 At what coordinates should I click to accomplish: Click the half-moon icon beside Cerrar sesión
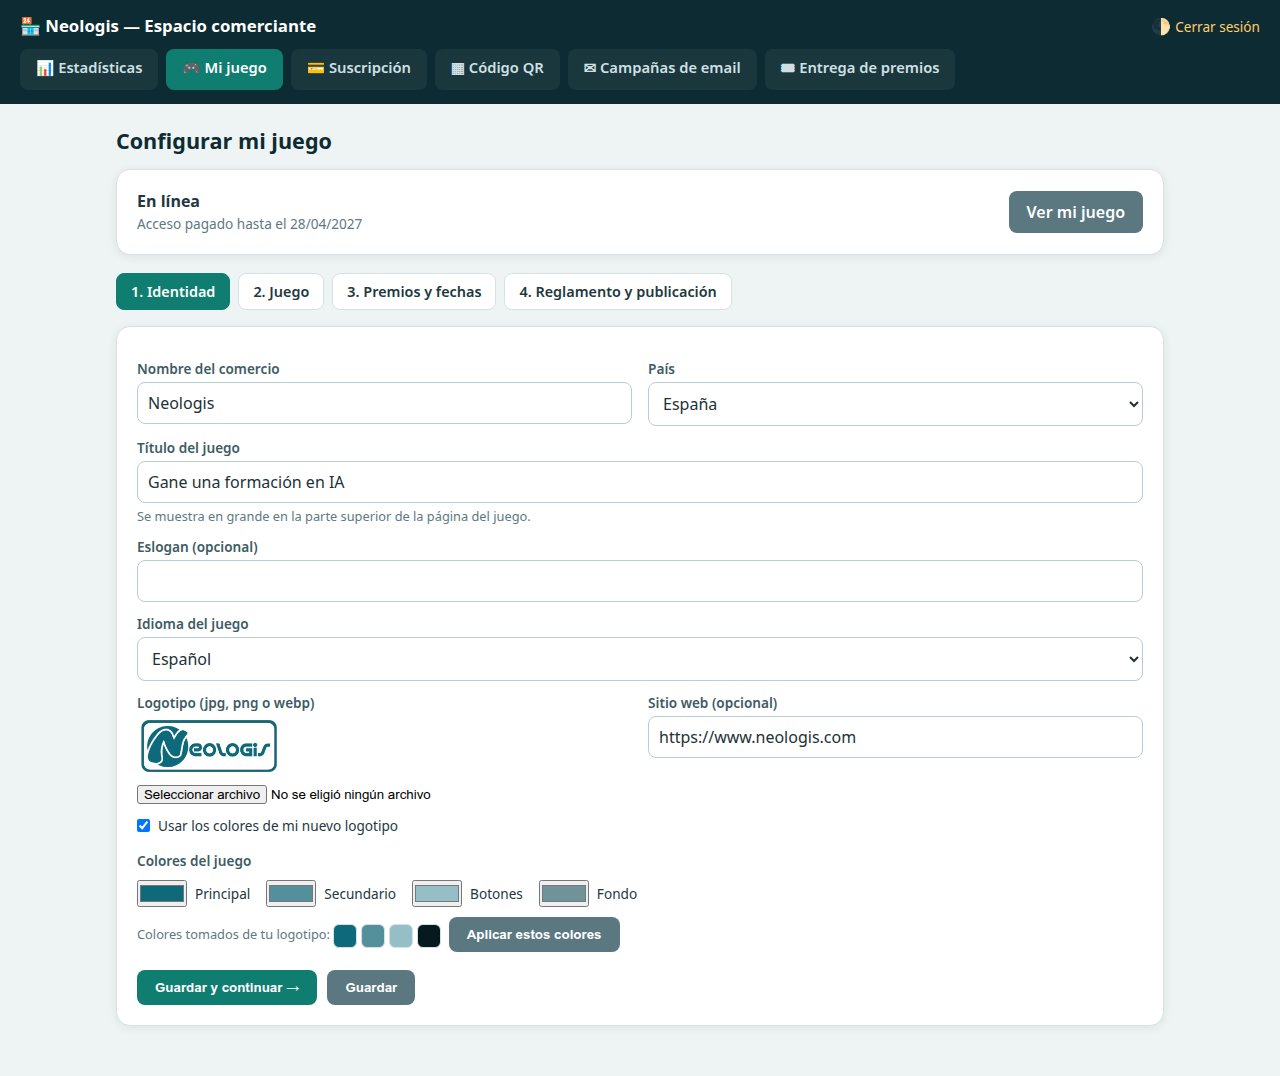[1162, 27]
